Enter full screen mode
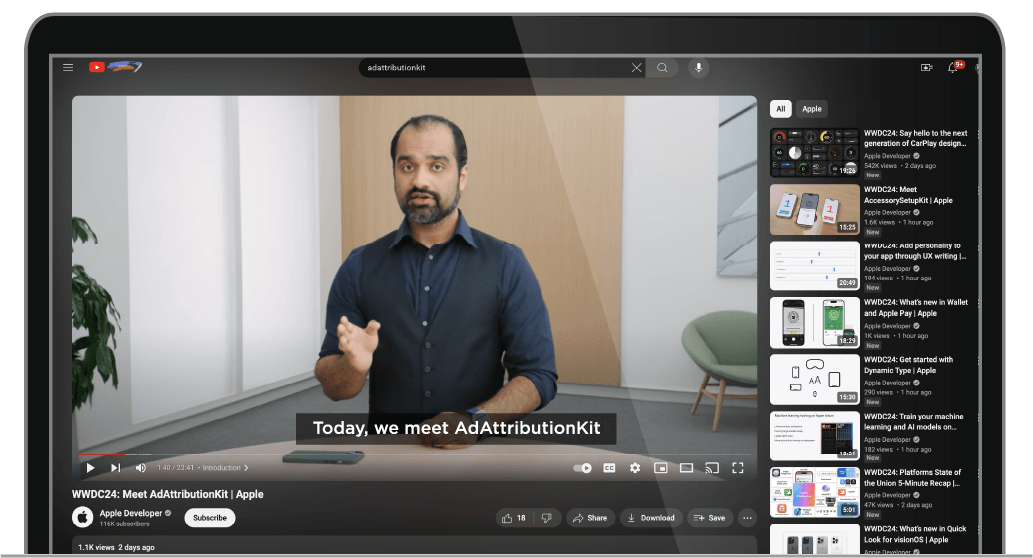Viewport: 1033px width, 558px height. point(738,468)
